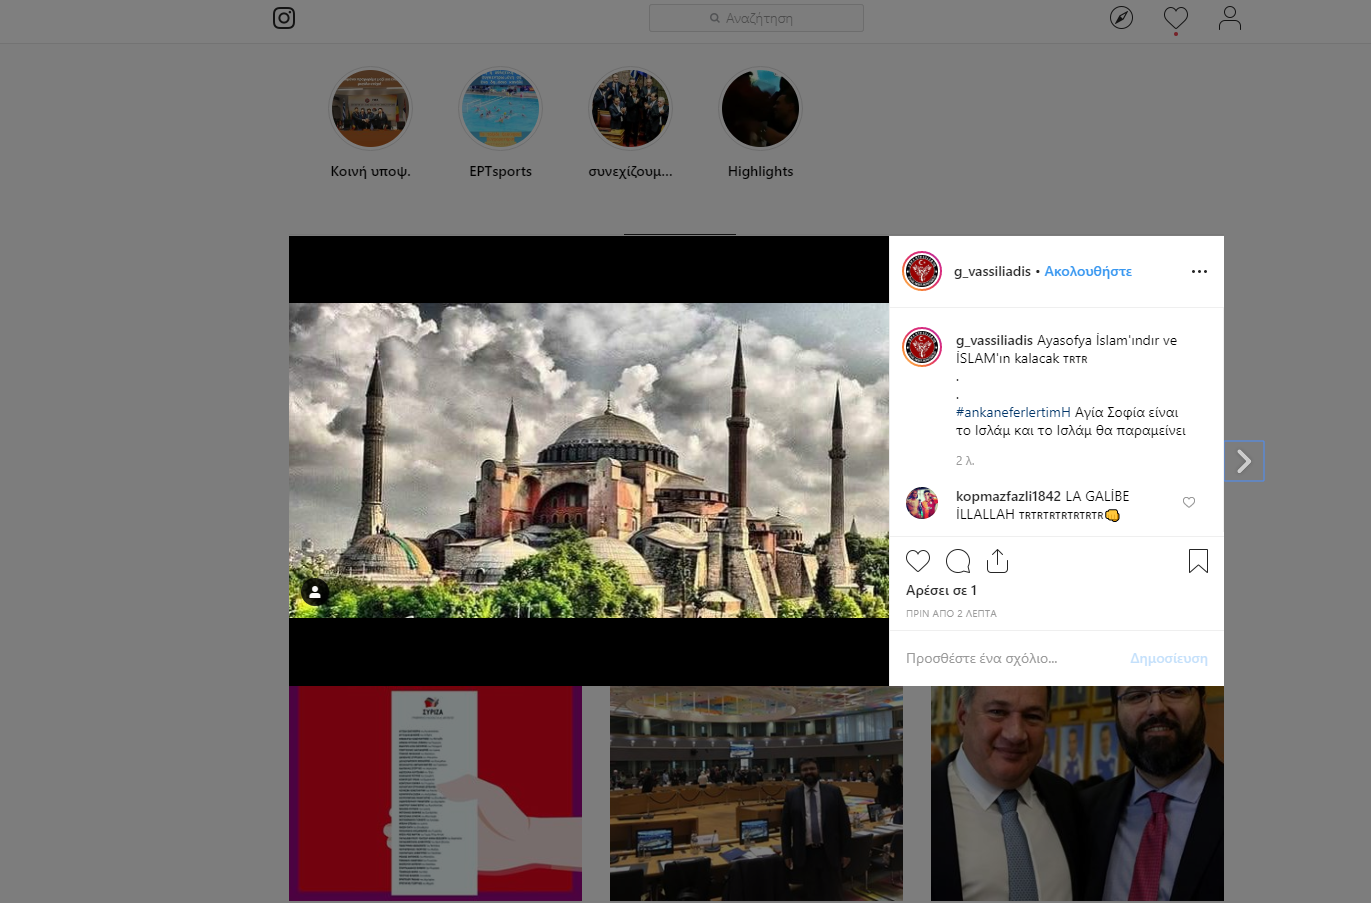
Task: Click the add comment text field
Action: 1010,658
